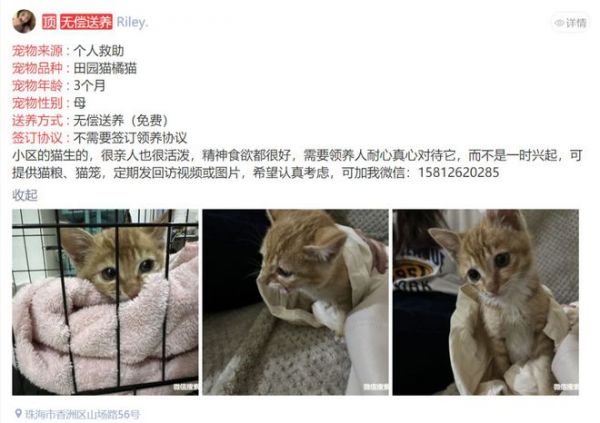Open the middle kitten side-profile photo
The image size is (600, 423).
pos(295,302)
